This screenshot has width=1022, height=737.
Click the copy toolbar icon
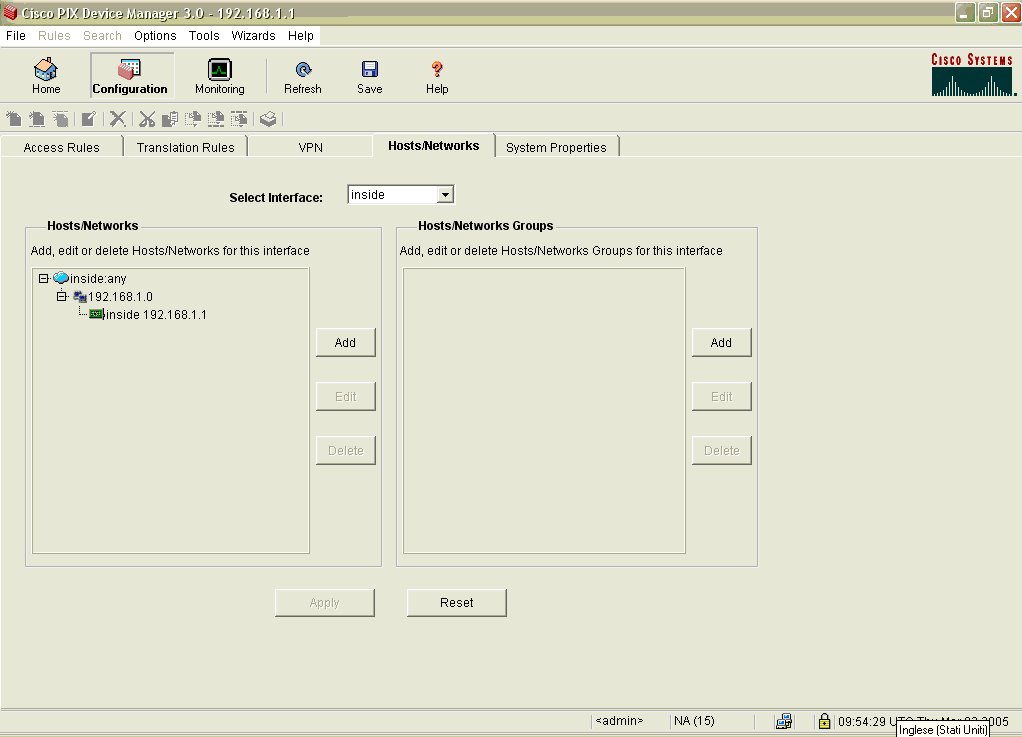(x=169, y=119)
